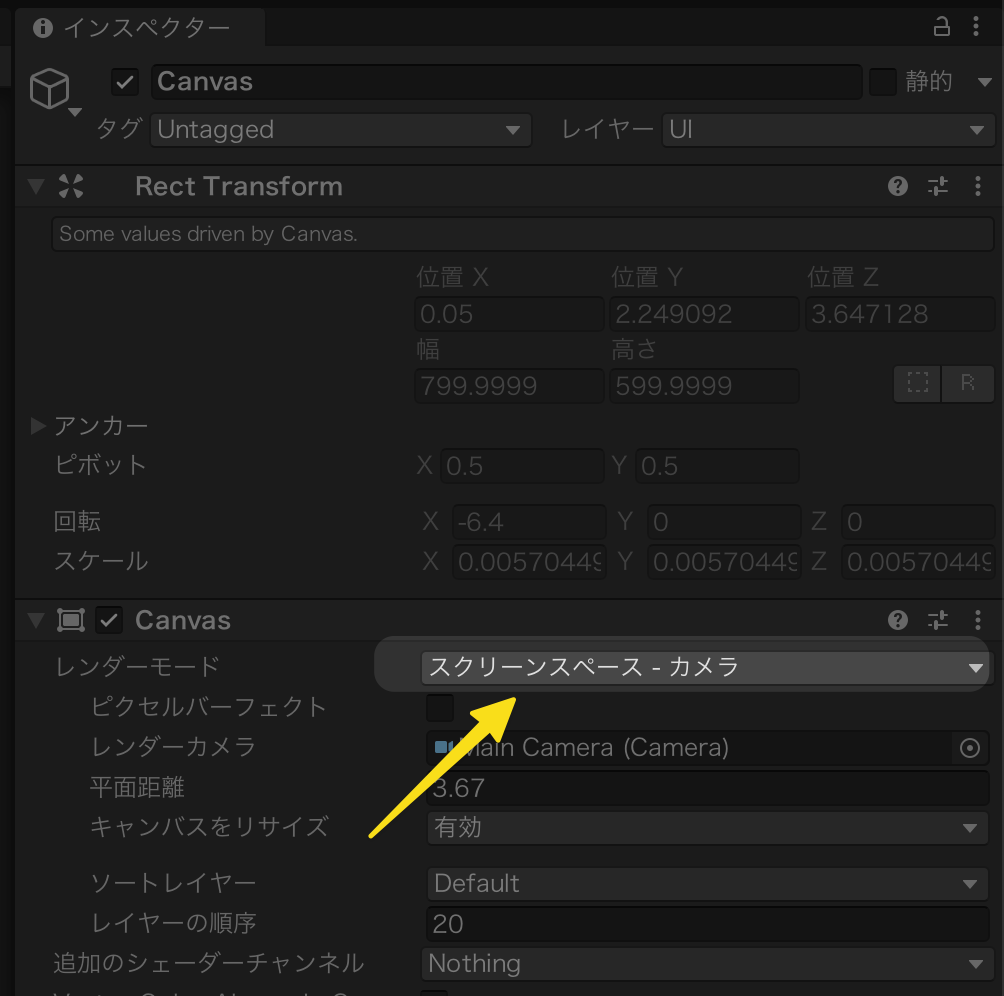Click the レンダーモード label
The height and width of the screenshot is (996, 1004).
click(x=138, y=667)
